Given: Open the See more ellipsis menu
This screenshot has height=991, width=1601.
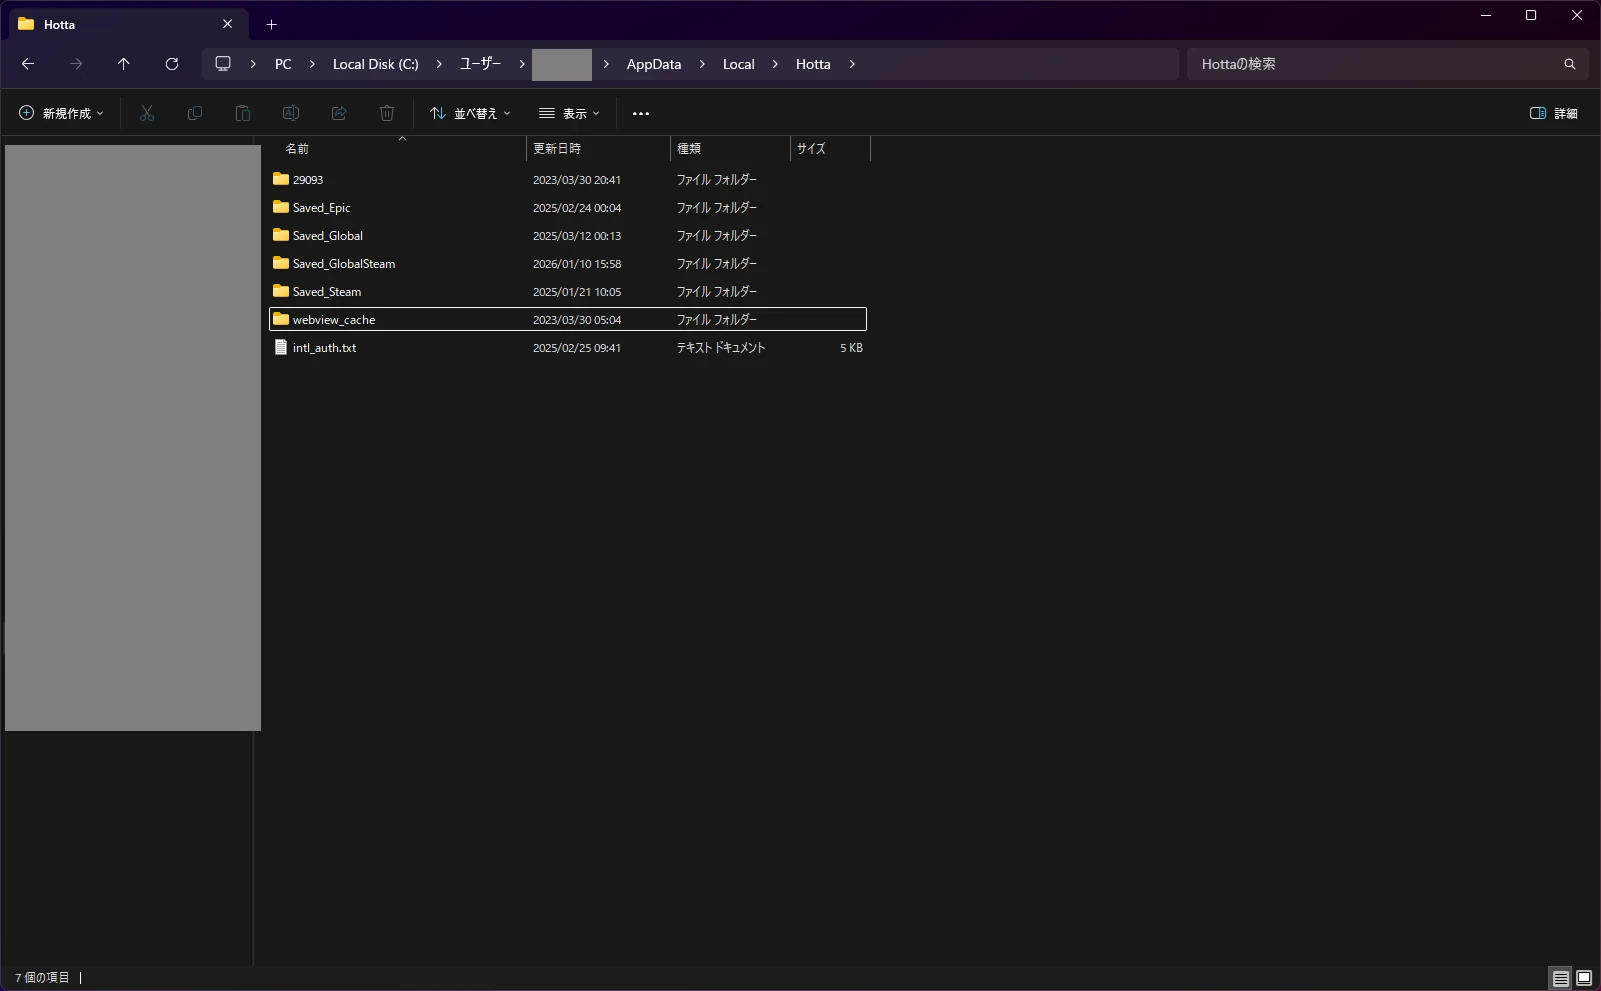Looking at the screenshot, I should click(641, 114).
